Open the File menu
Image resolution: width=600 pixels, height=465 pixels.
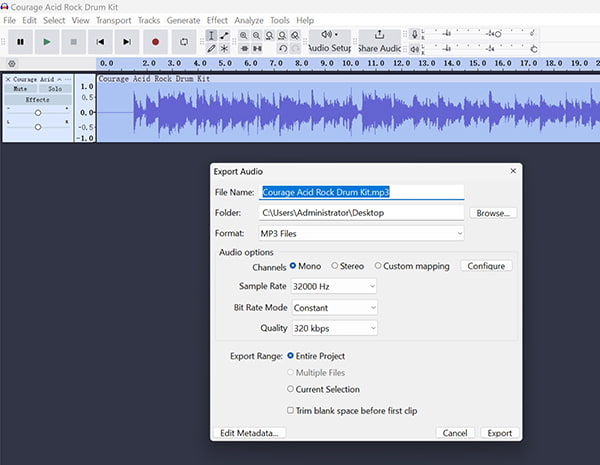point(10,20)
